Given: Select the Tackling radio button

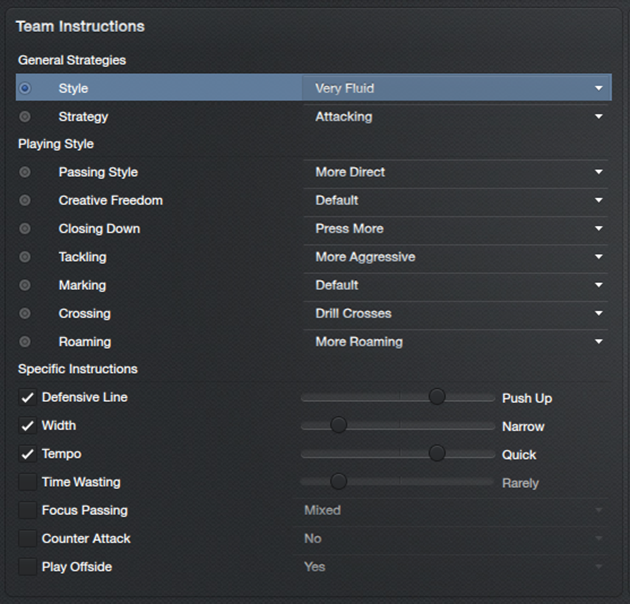Looking at the screenshot, I should (x=25, y=257).
